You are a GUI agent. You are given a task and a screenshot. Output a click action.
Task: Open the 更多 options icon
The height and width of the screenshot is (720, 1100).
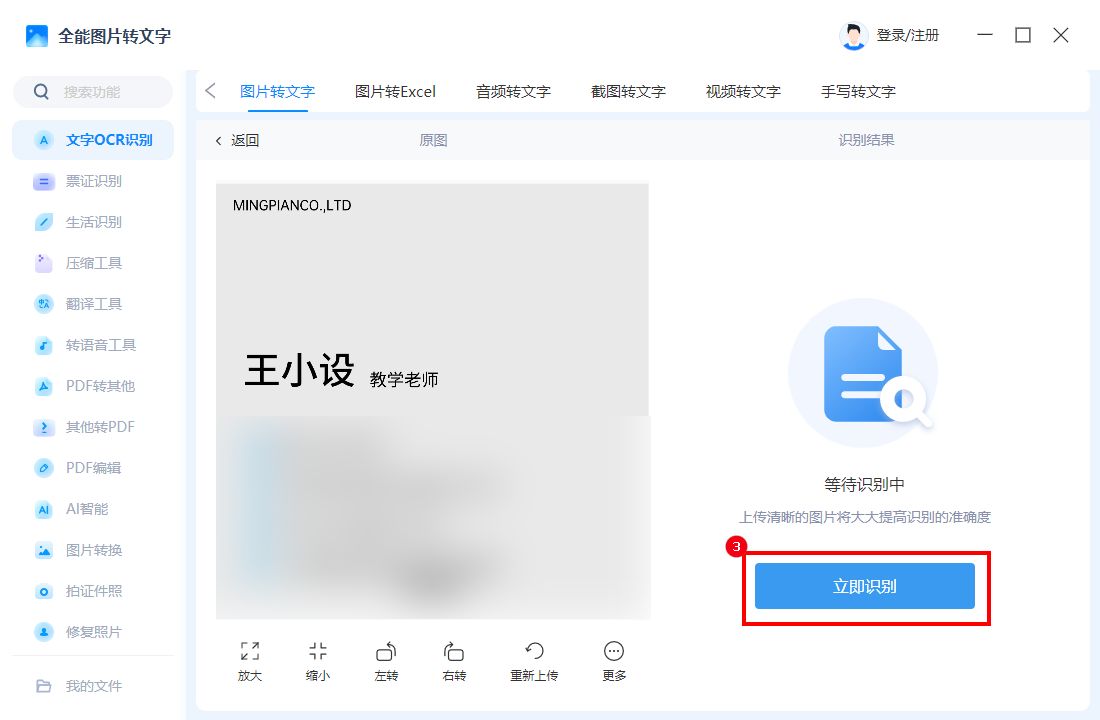pyautogui.click(x=614, y=651)
